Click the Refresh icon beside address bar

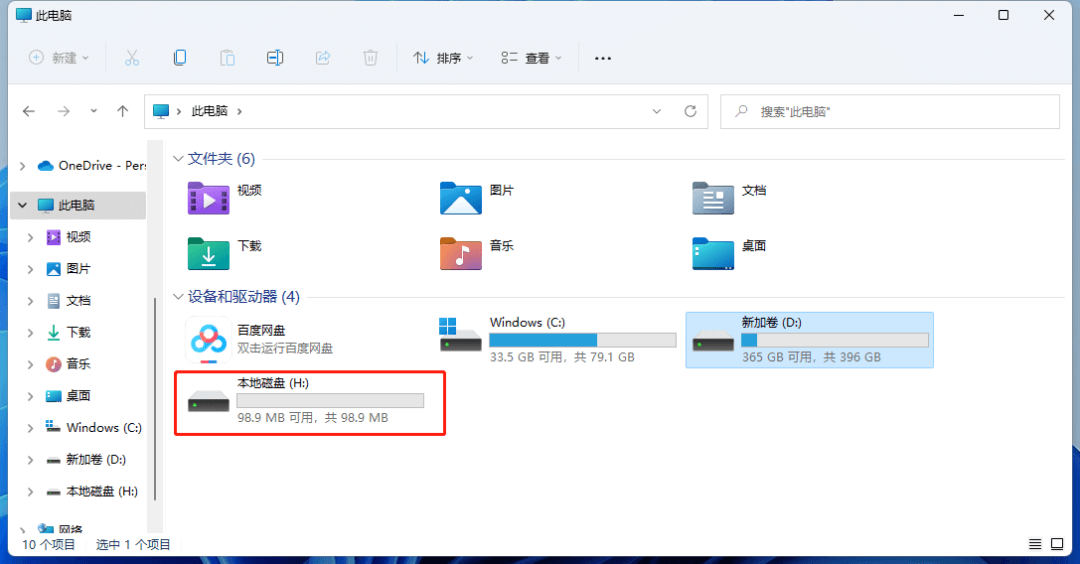tap(689, 111)
